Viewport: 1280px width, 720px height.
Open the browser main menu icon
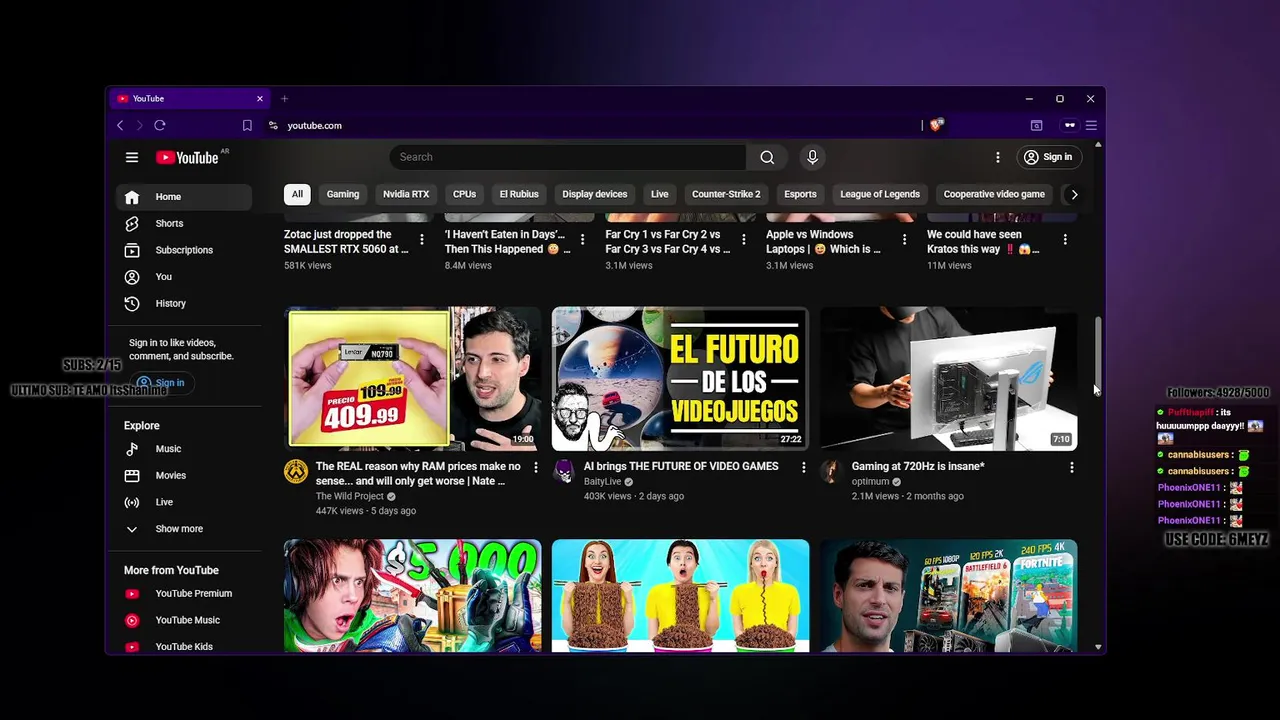click(x=1091, y=125)
